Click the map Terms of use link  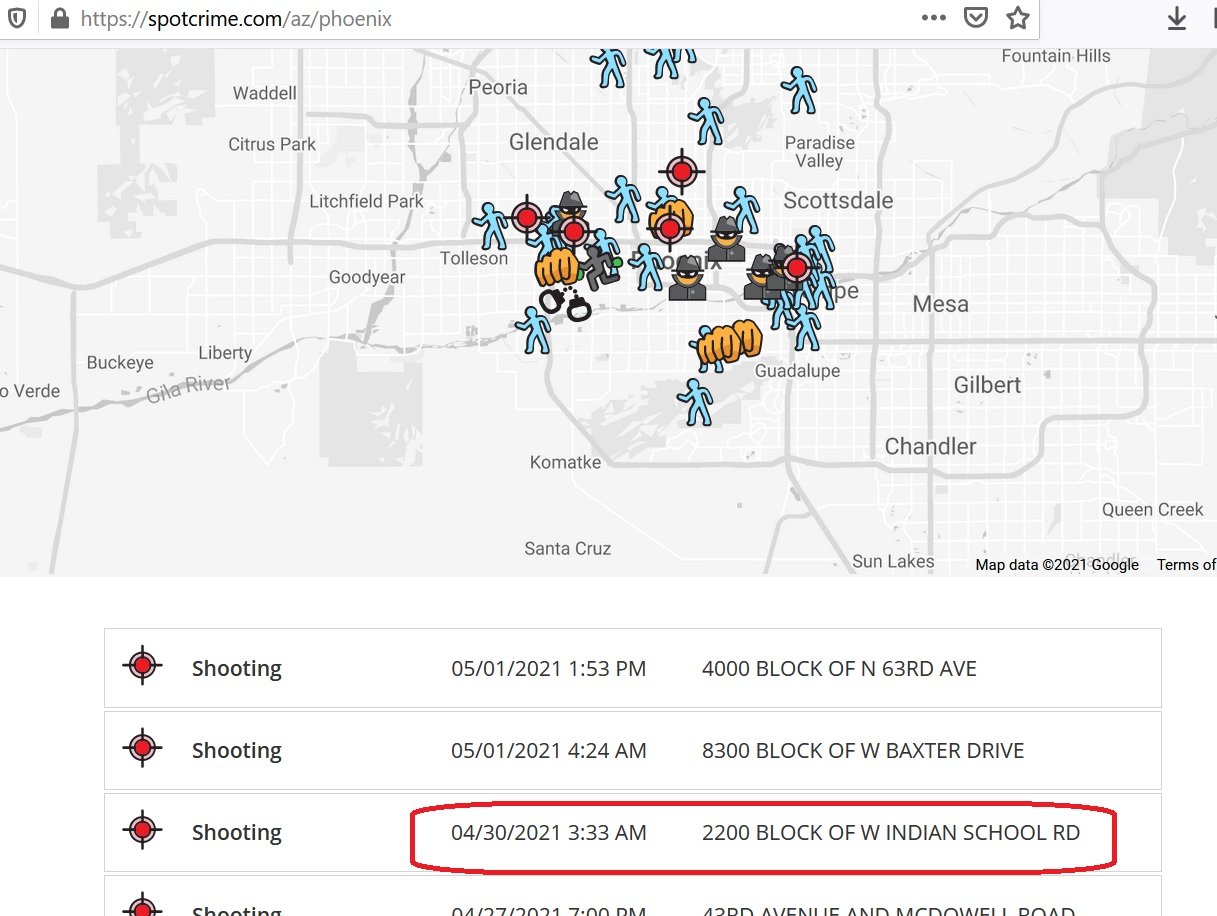(x=1186, y=565)
